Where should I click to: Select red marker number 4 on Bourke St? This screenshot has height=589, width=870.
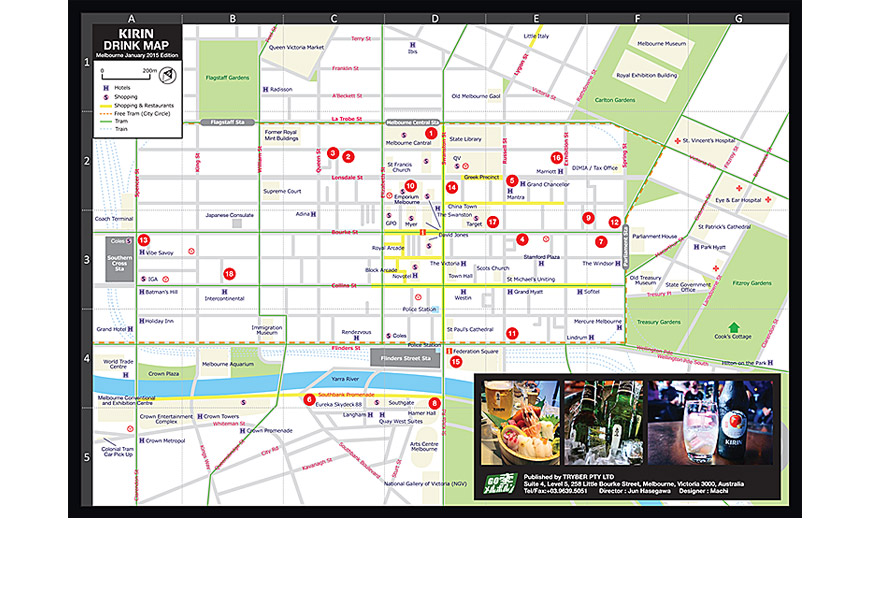point(522,239)
